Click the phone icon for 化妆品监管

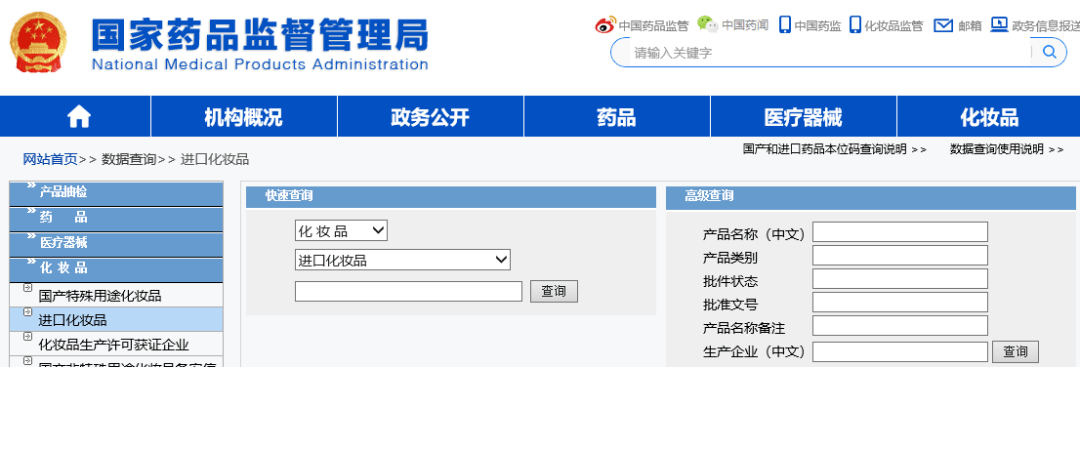coord(855,25)
